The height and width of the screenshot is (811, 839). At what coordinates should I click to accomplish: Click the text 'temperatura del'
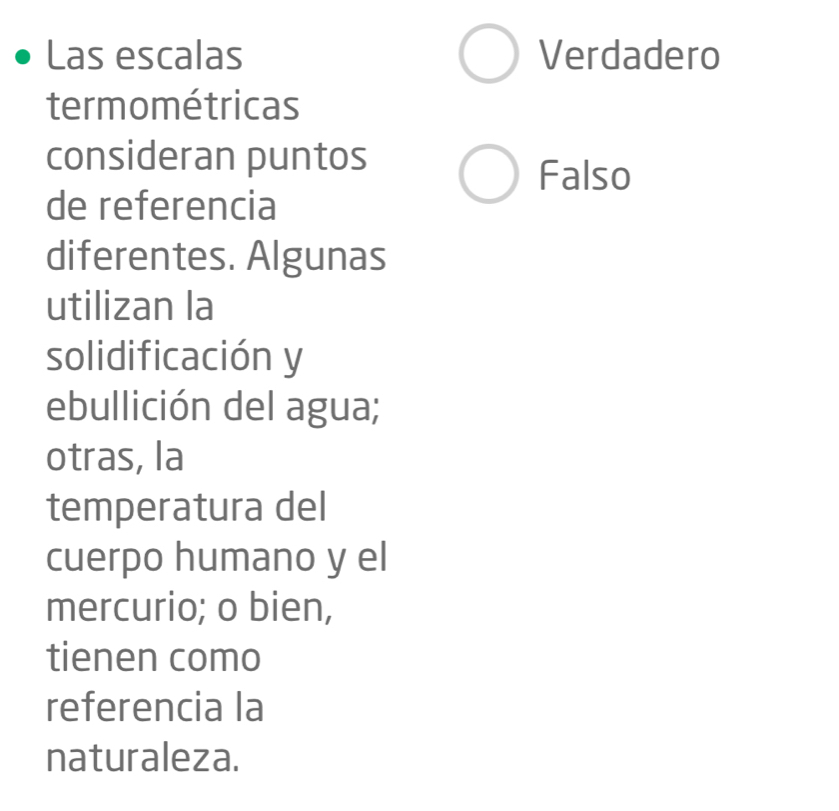(x=187, y=508)
